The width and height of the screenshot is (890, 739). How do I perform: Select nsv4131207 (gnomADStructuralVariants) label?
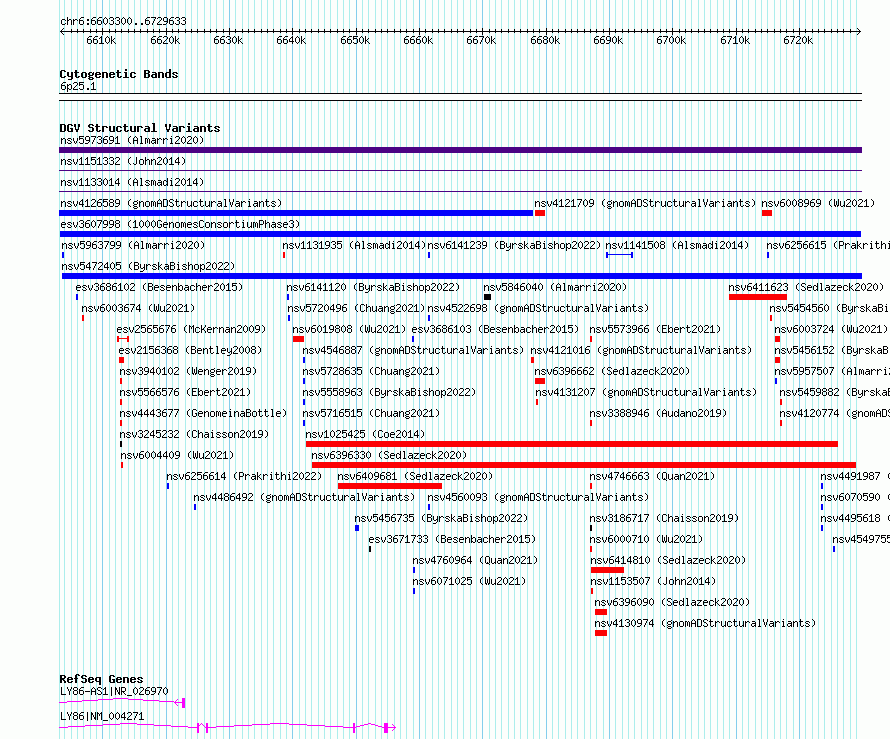click(646, 392)
